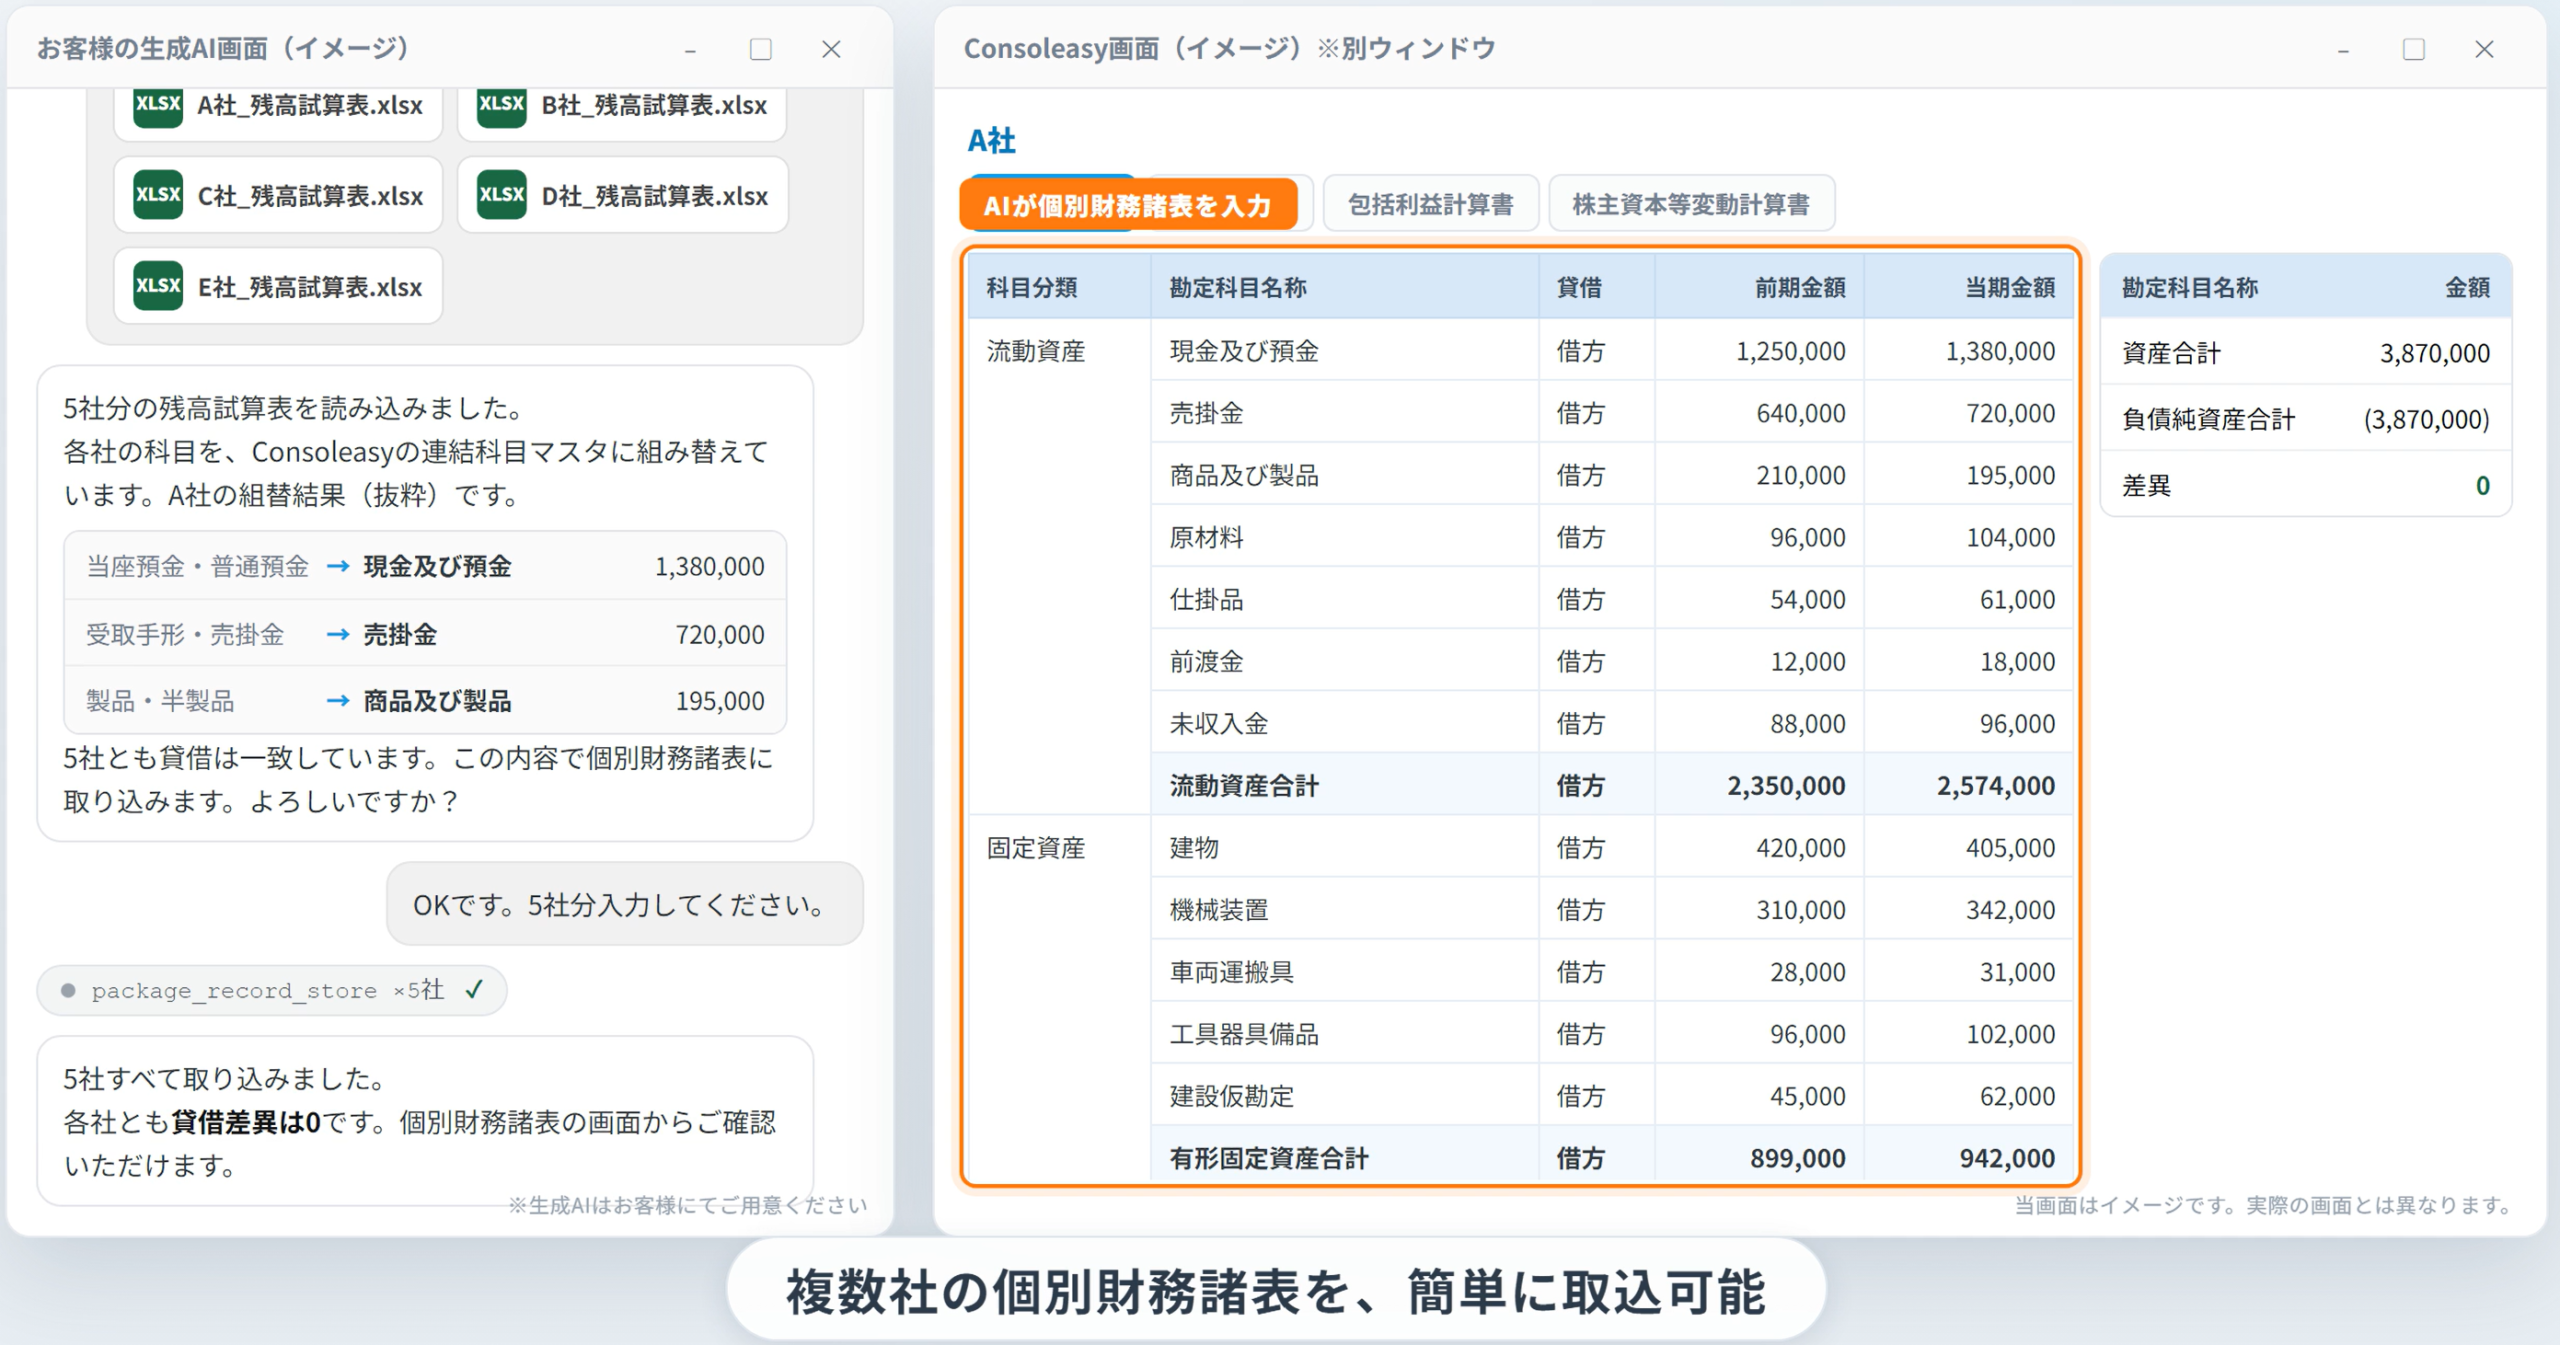This screenshot has height=1345, width=2560.
Task: Maximize the Consoleasy window
Action: 2414,49
